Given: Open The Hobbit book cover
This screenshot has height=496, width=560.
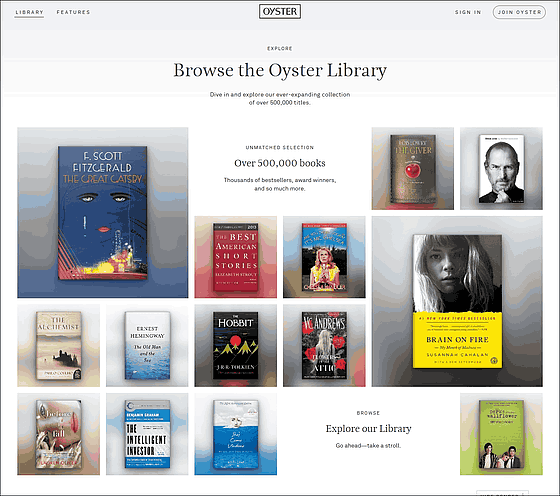Looking at the screenshot, I should (235, 345).
